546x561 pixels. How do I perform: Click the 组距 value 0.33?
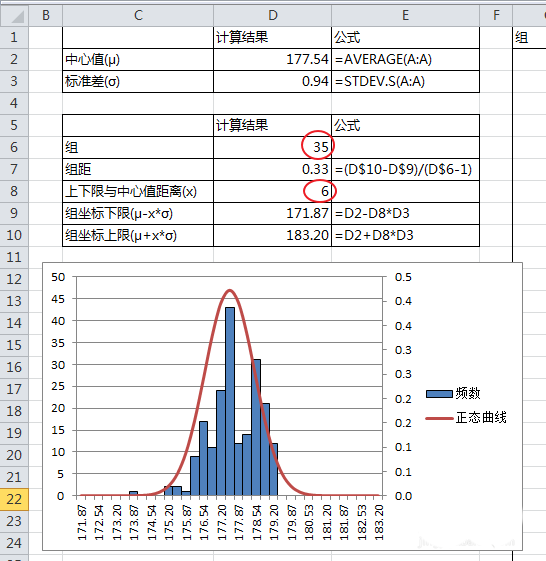point(273,169)
